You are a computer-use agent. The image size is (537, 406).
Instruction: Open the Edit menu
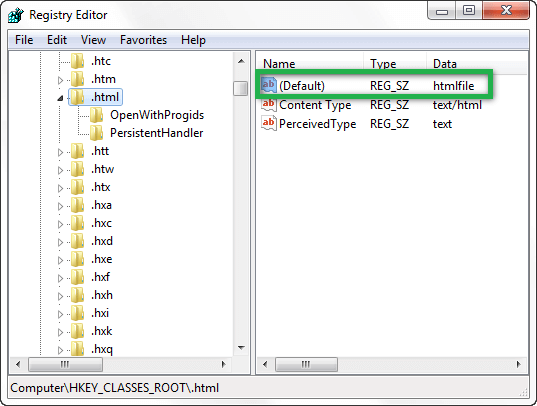click(57, 40)
